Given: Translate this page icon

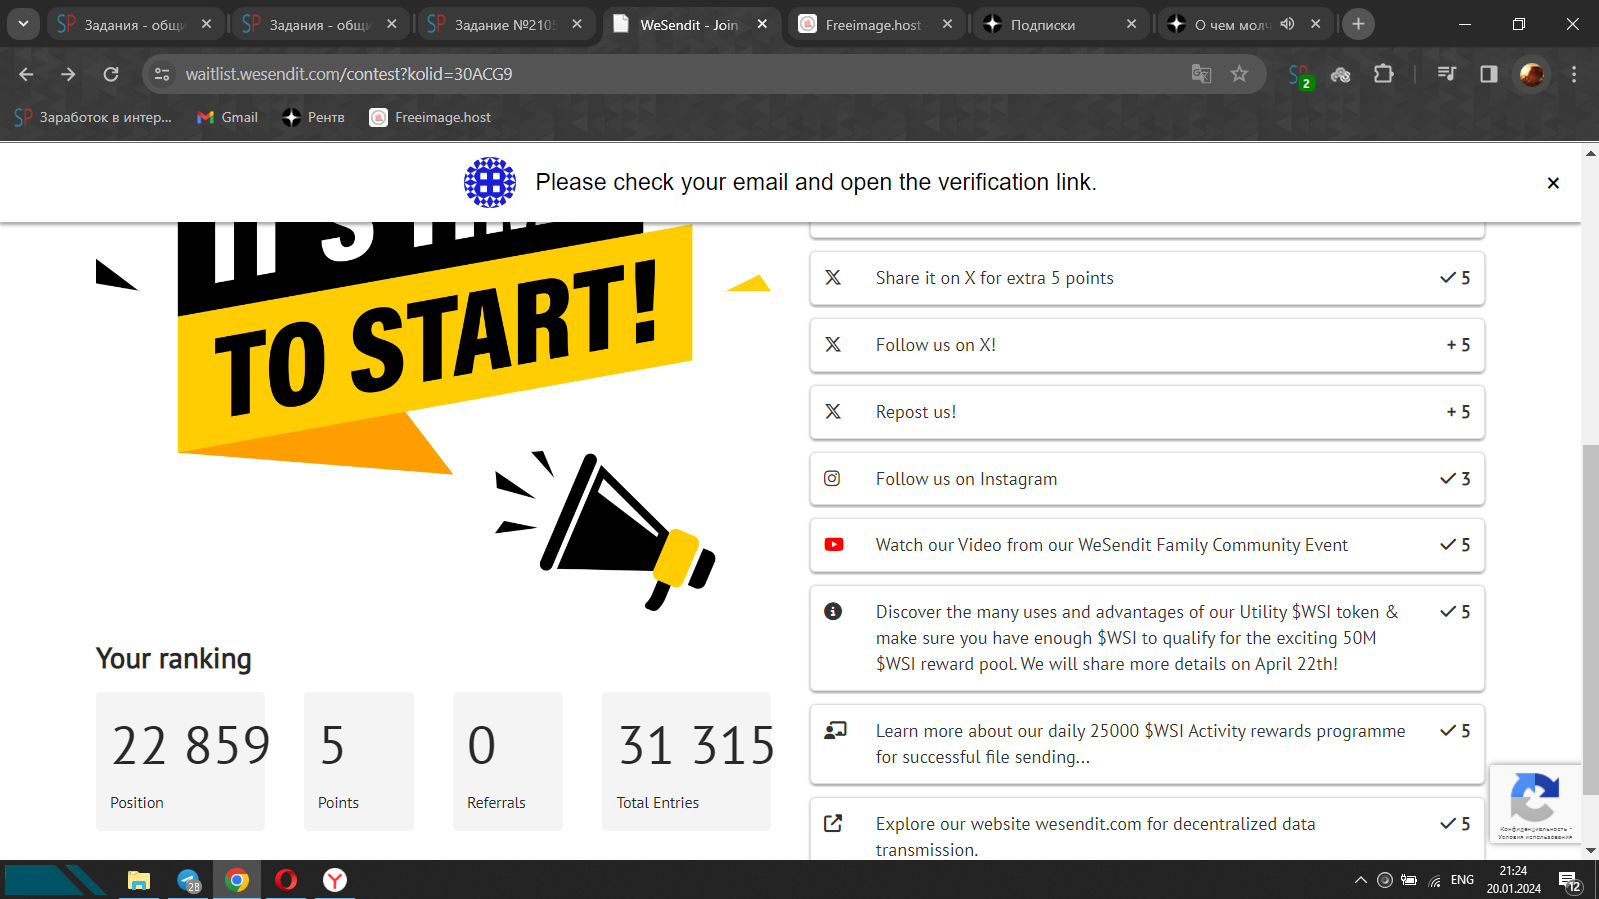Looking at the screenshot, I should (x=1202, y=74).
